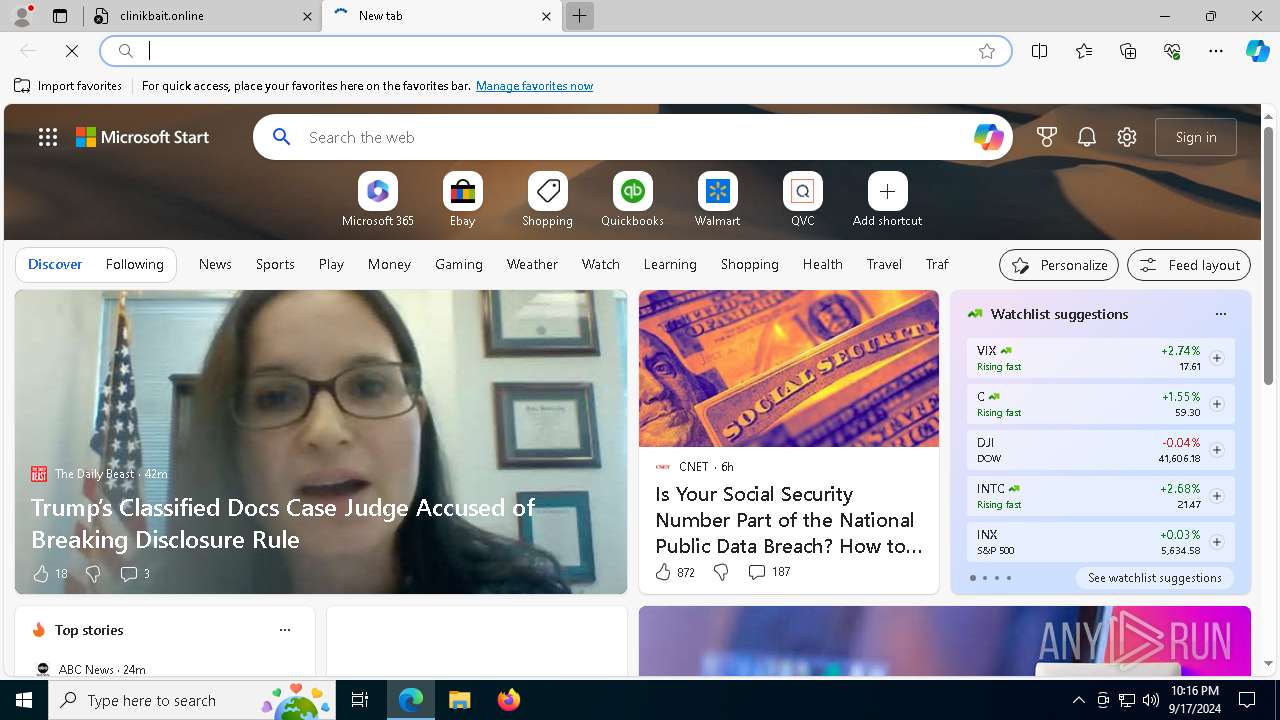Open the News feed category
Screen dimensions: 1280x720
tap(215, 264)
